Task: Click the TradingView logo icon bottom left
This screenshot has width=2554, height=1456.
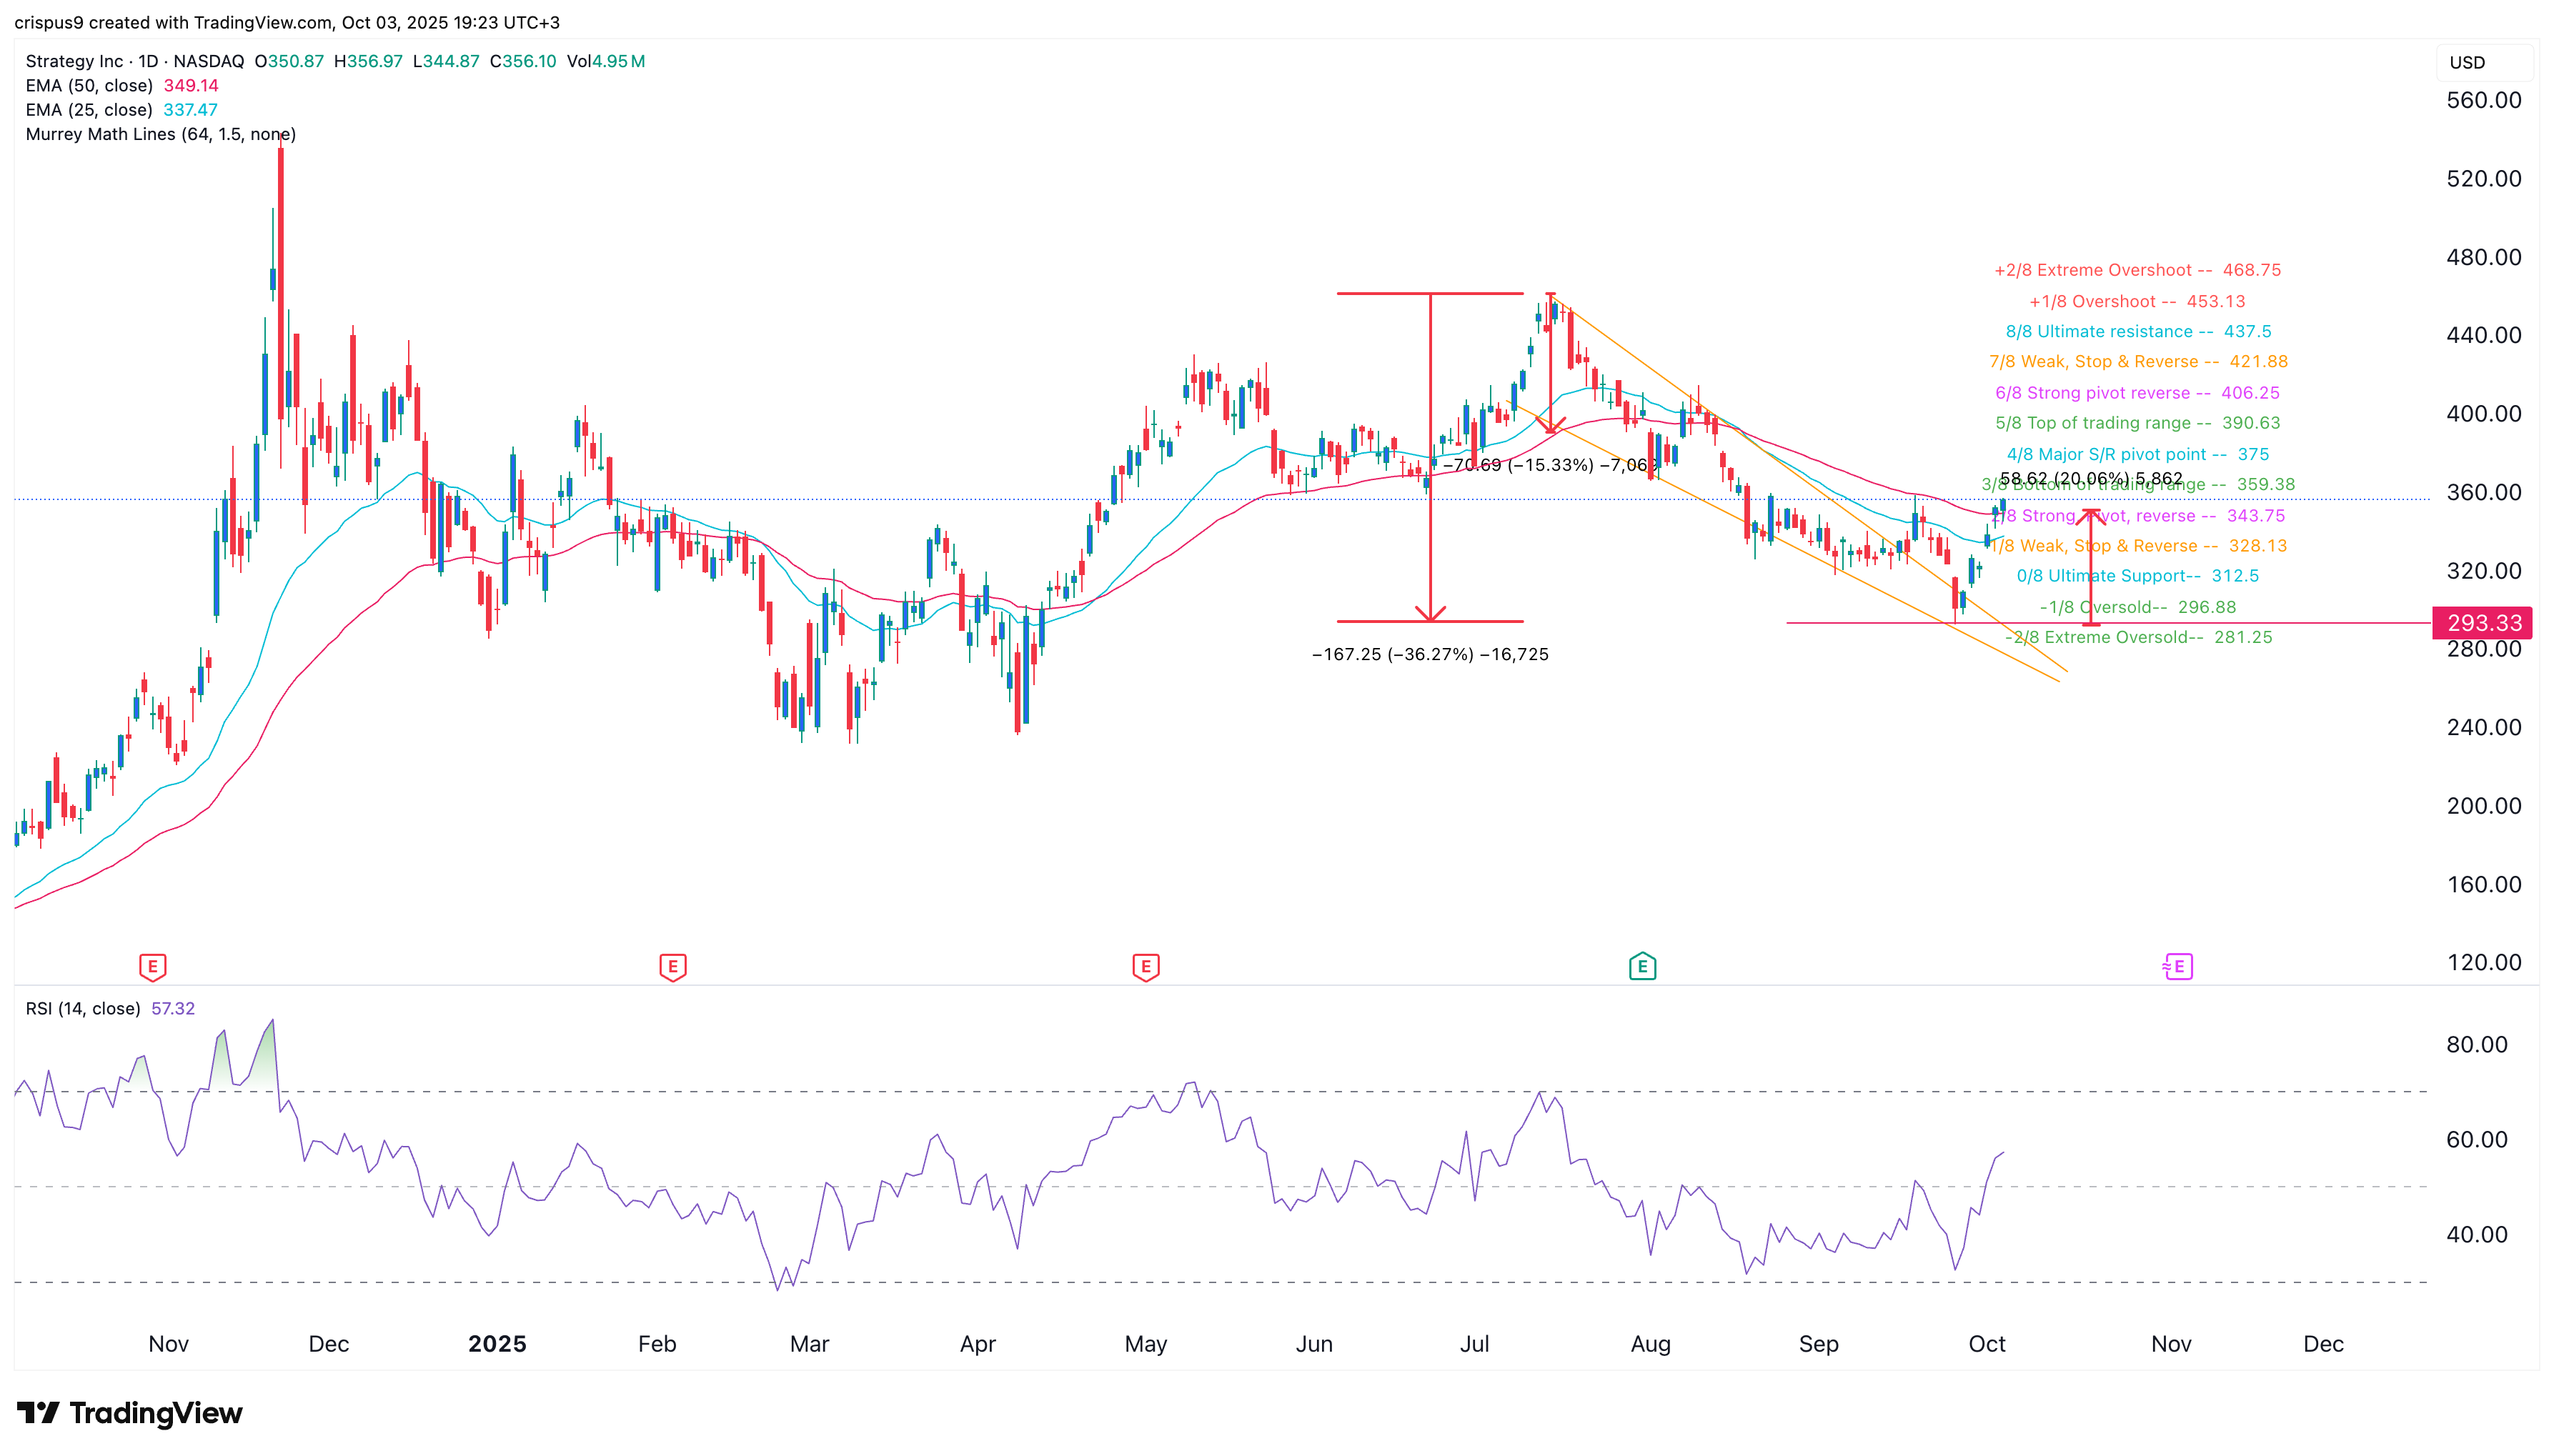Action: click(x=37, y=1413)
